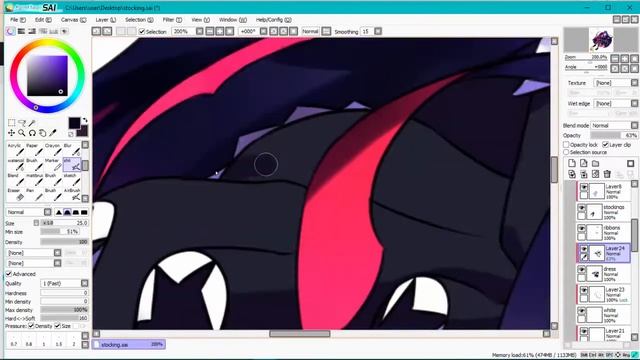
Task: Select the Hand pan tool
Action: 42,133
